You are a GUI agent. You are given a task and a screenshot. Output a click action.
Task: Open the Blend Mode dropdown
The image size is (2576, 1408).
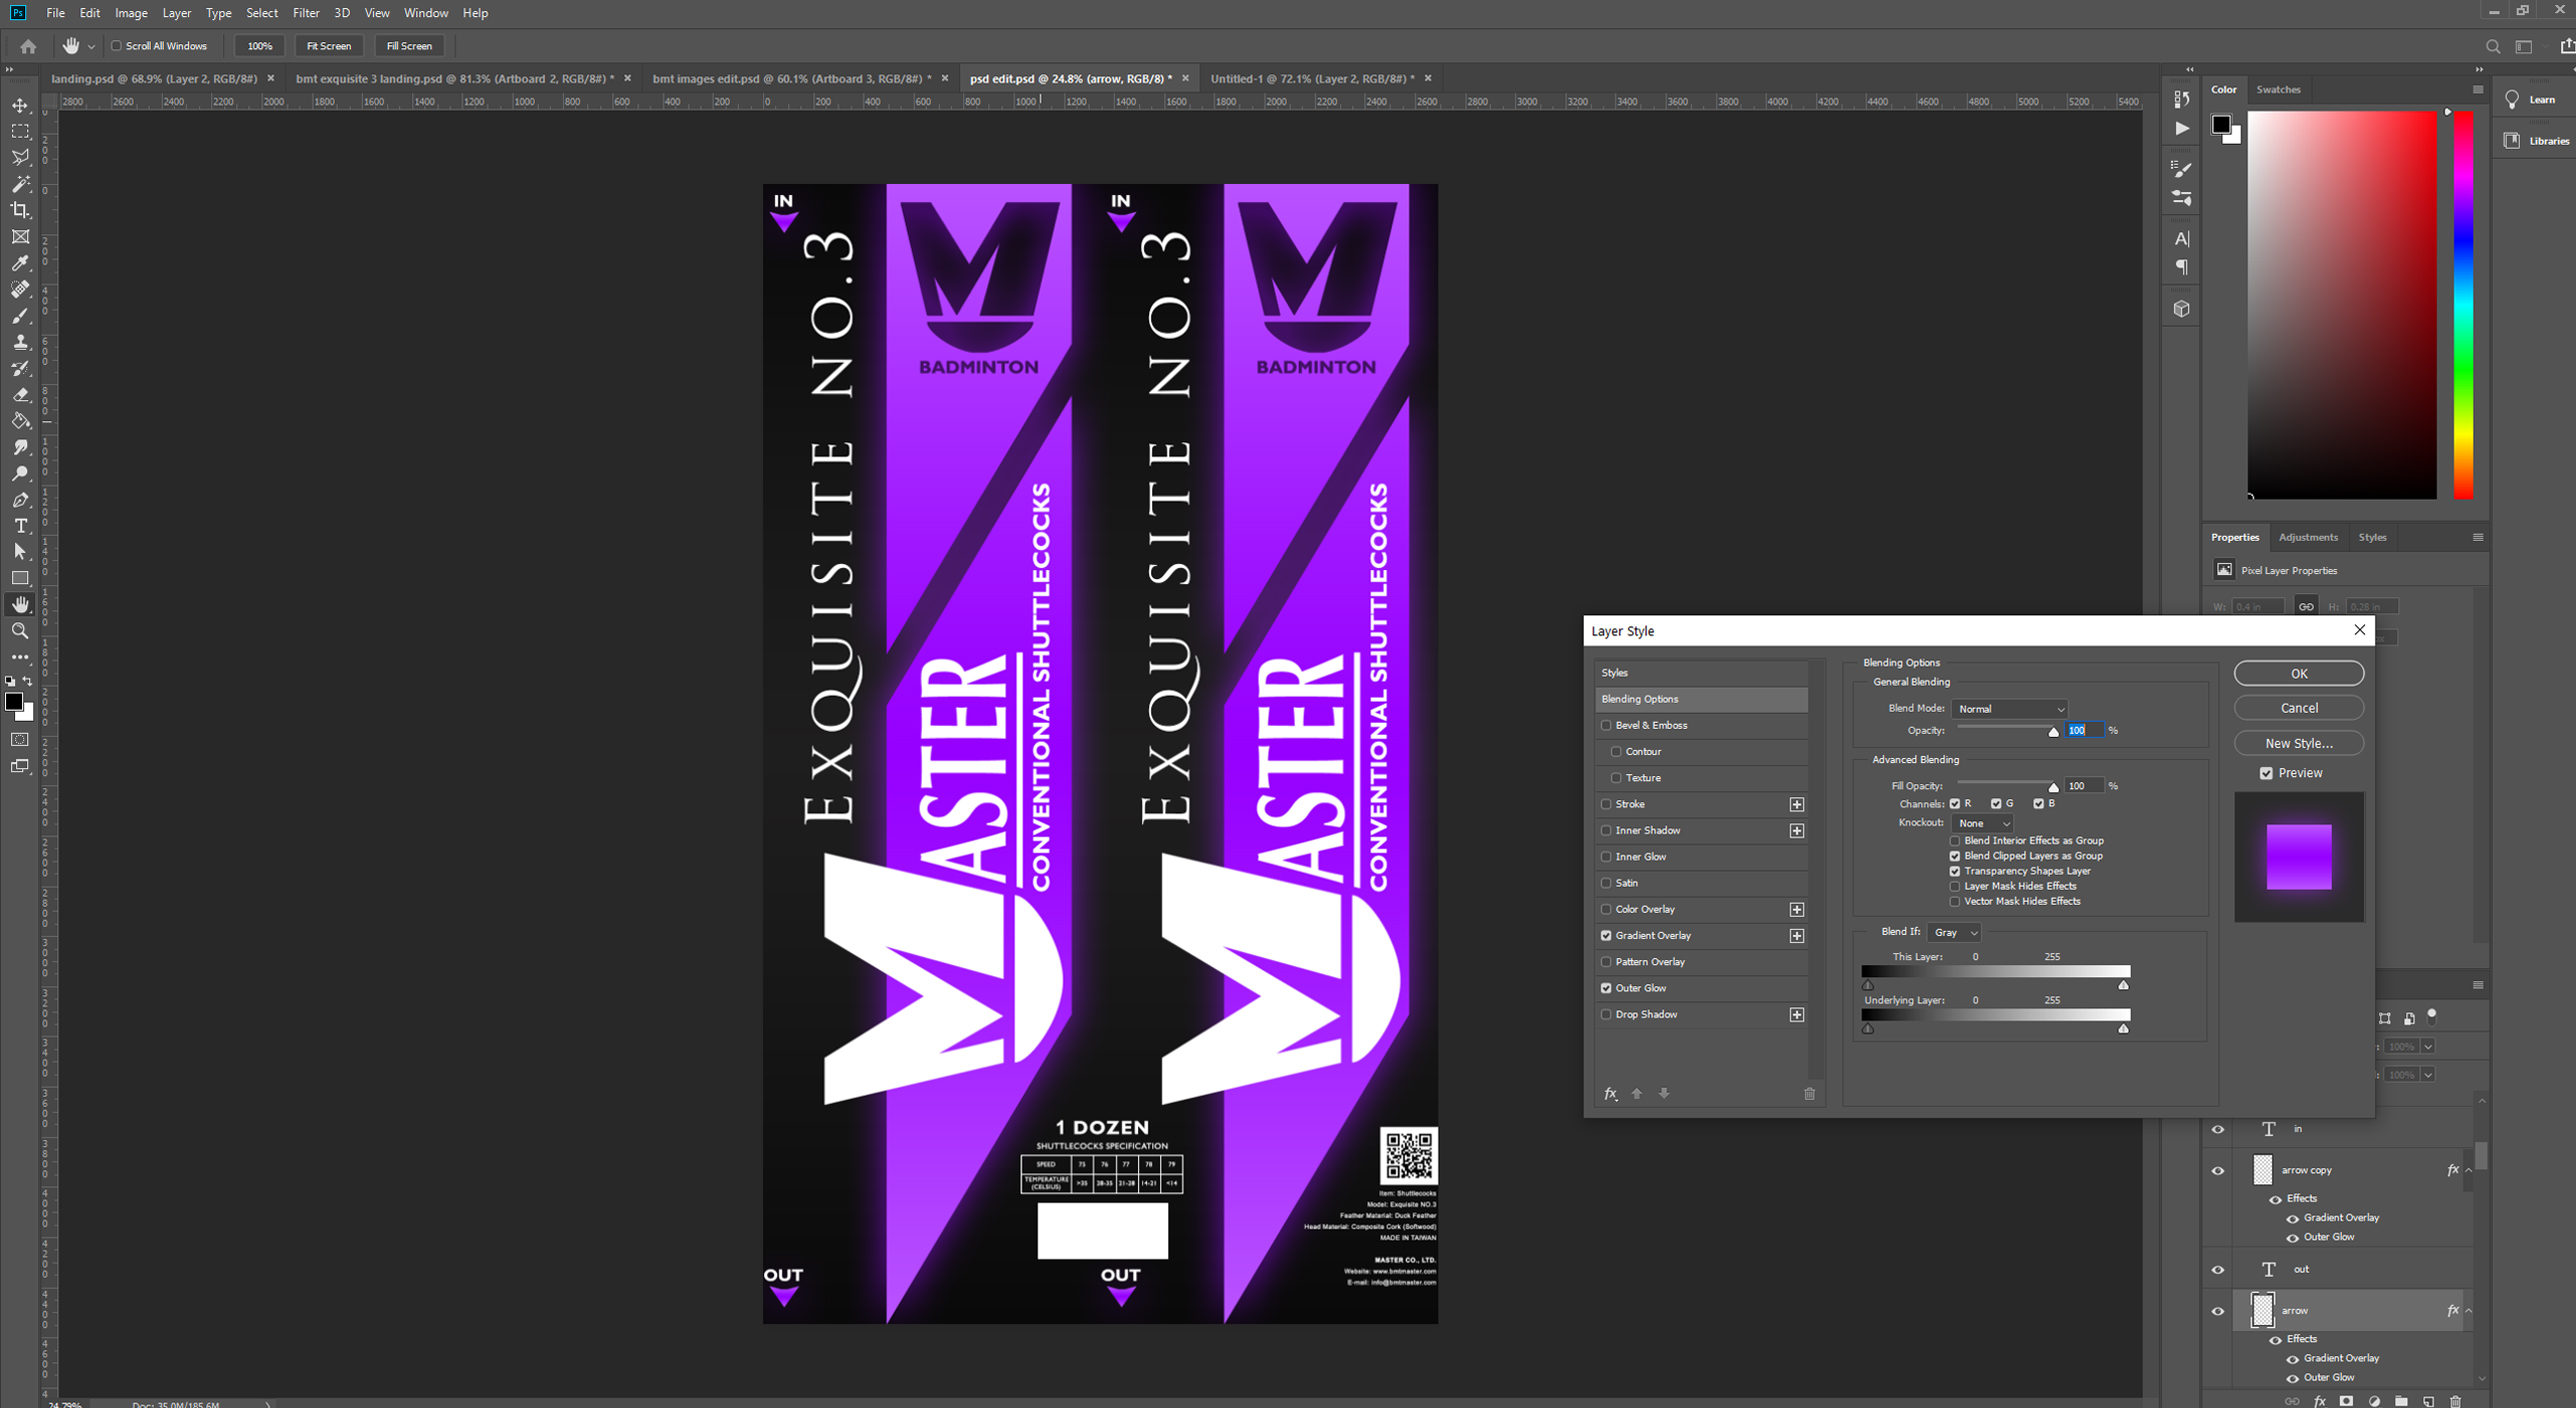[2009, 709]
